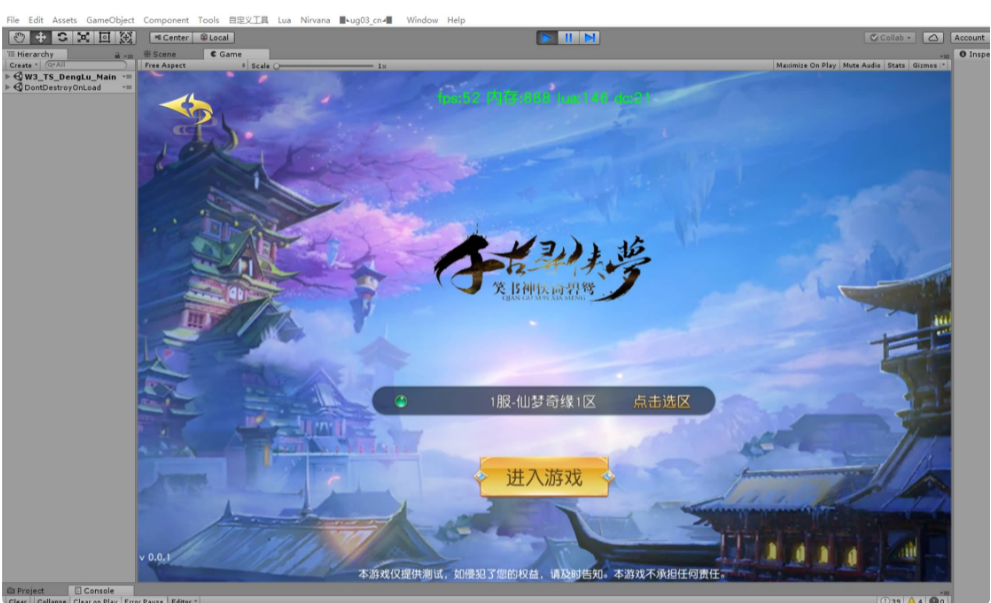Select the Move tool
This screenshot has width=991, height=603.
[x=41, y=37]
